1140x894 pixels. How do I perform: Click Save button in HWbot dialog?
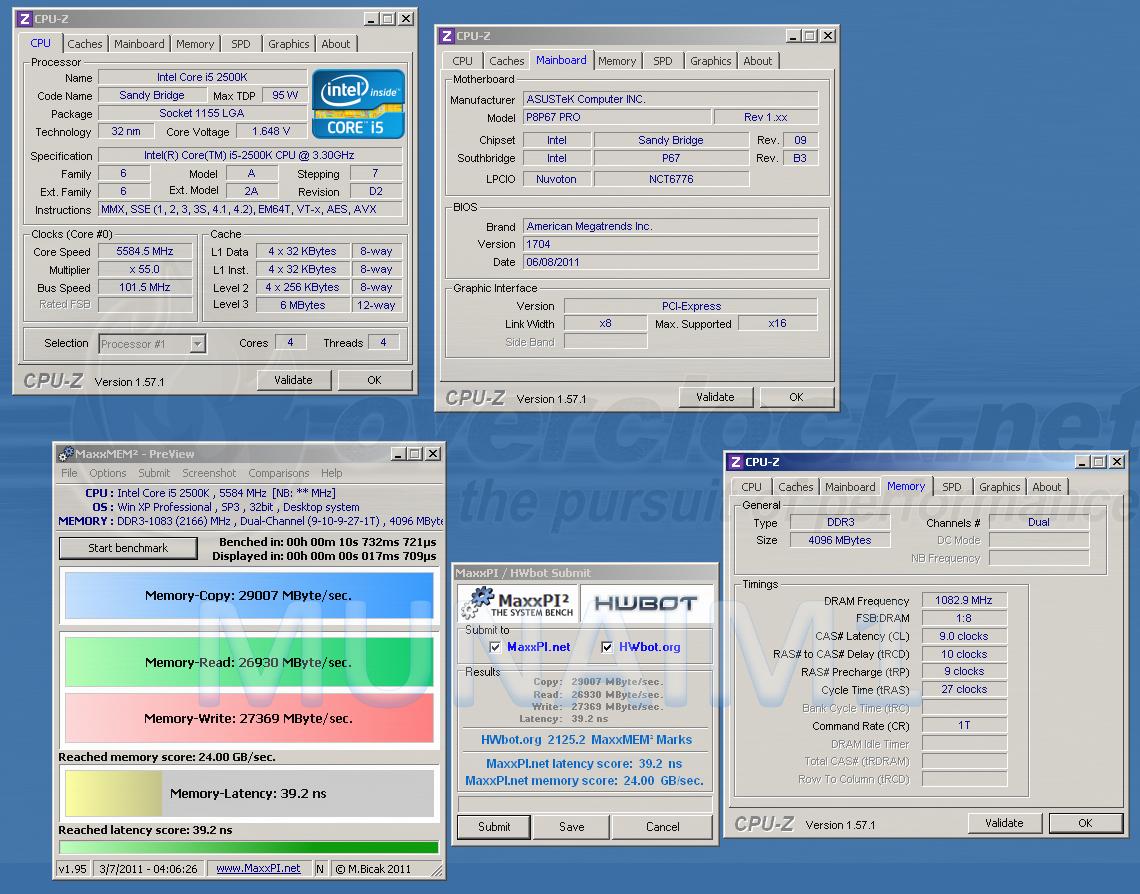coord(571,827)
